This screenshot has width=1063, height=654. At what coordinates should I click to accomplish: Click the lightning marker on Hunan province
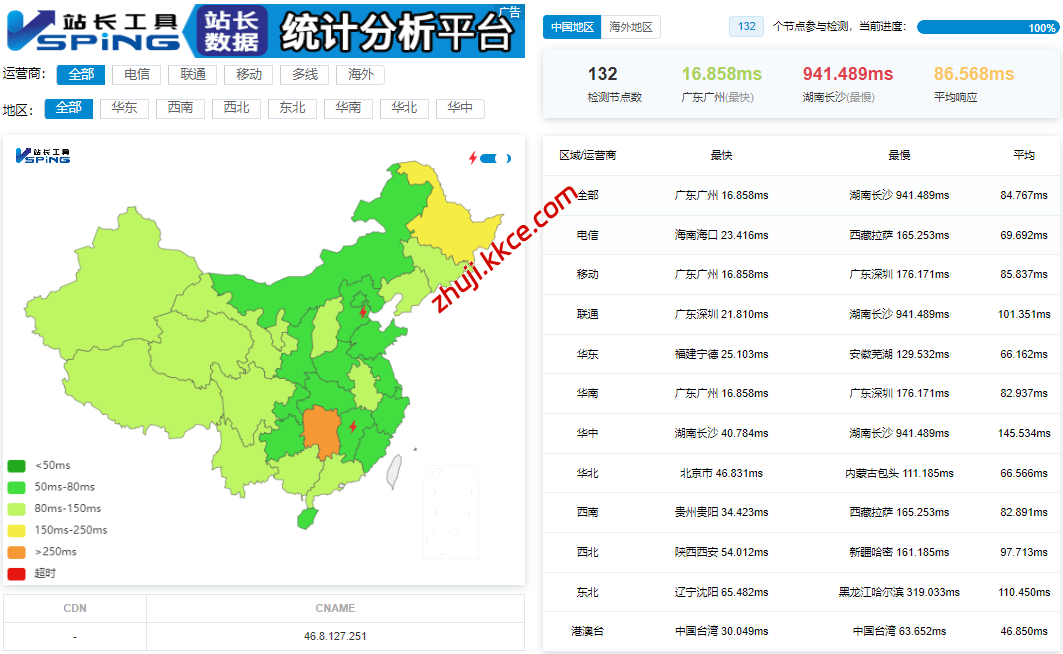pyautogui.click(x=352, y=428)
